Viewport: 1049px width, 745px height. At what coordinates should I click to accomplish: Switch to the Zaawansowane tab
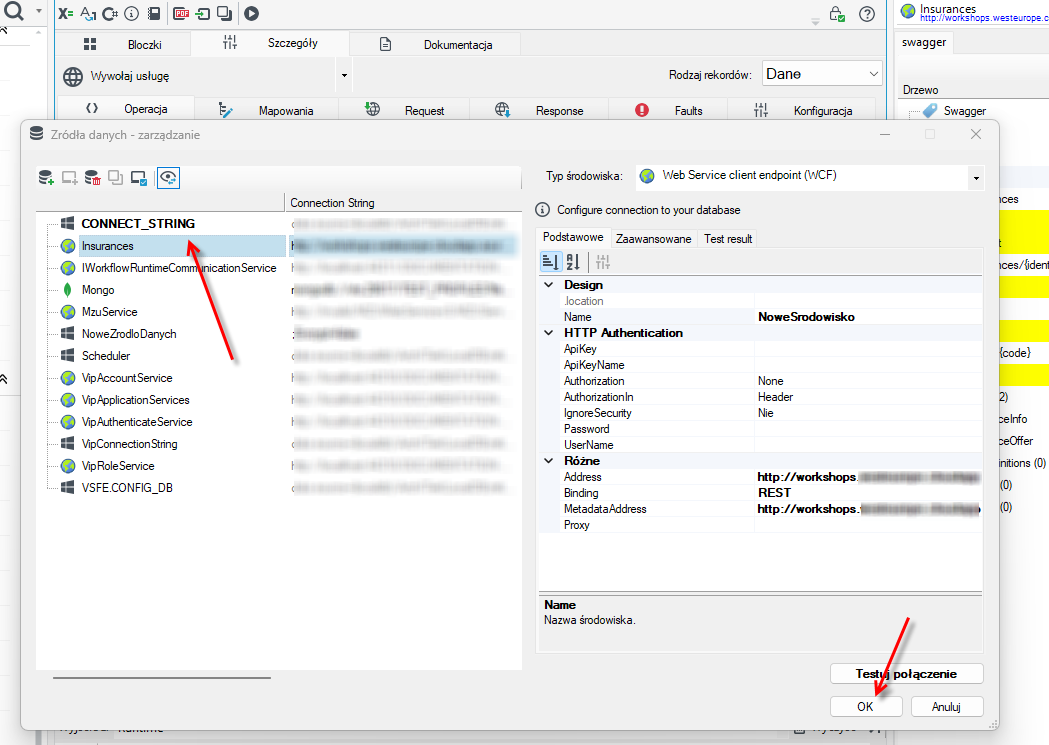[x=654, y=239]
